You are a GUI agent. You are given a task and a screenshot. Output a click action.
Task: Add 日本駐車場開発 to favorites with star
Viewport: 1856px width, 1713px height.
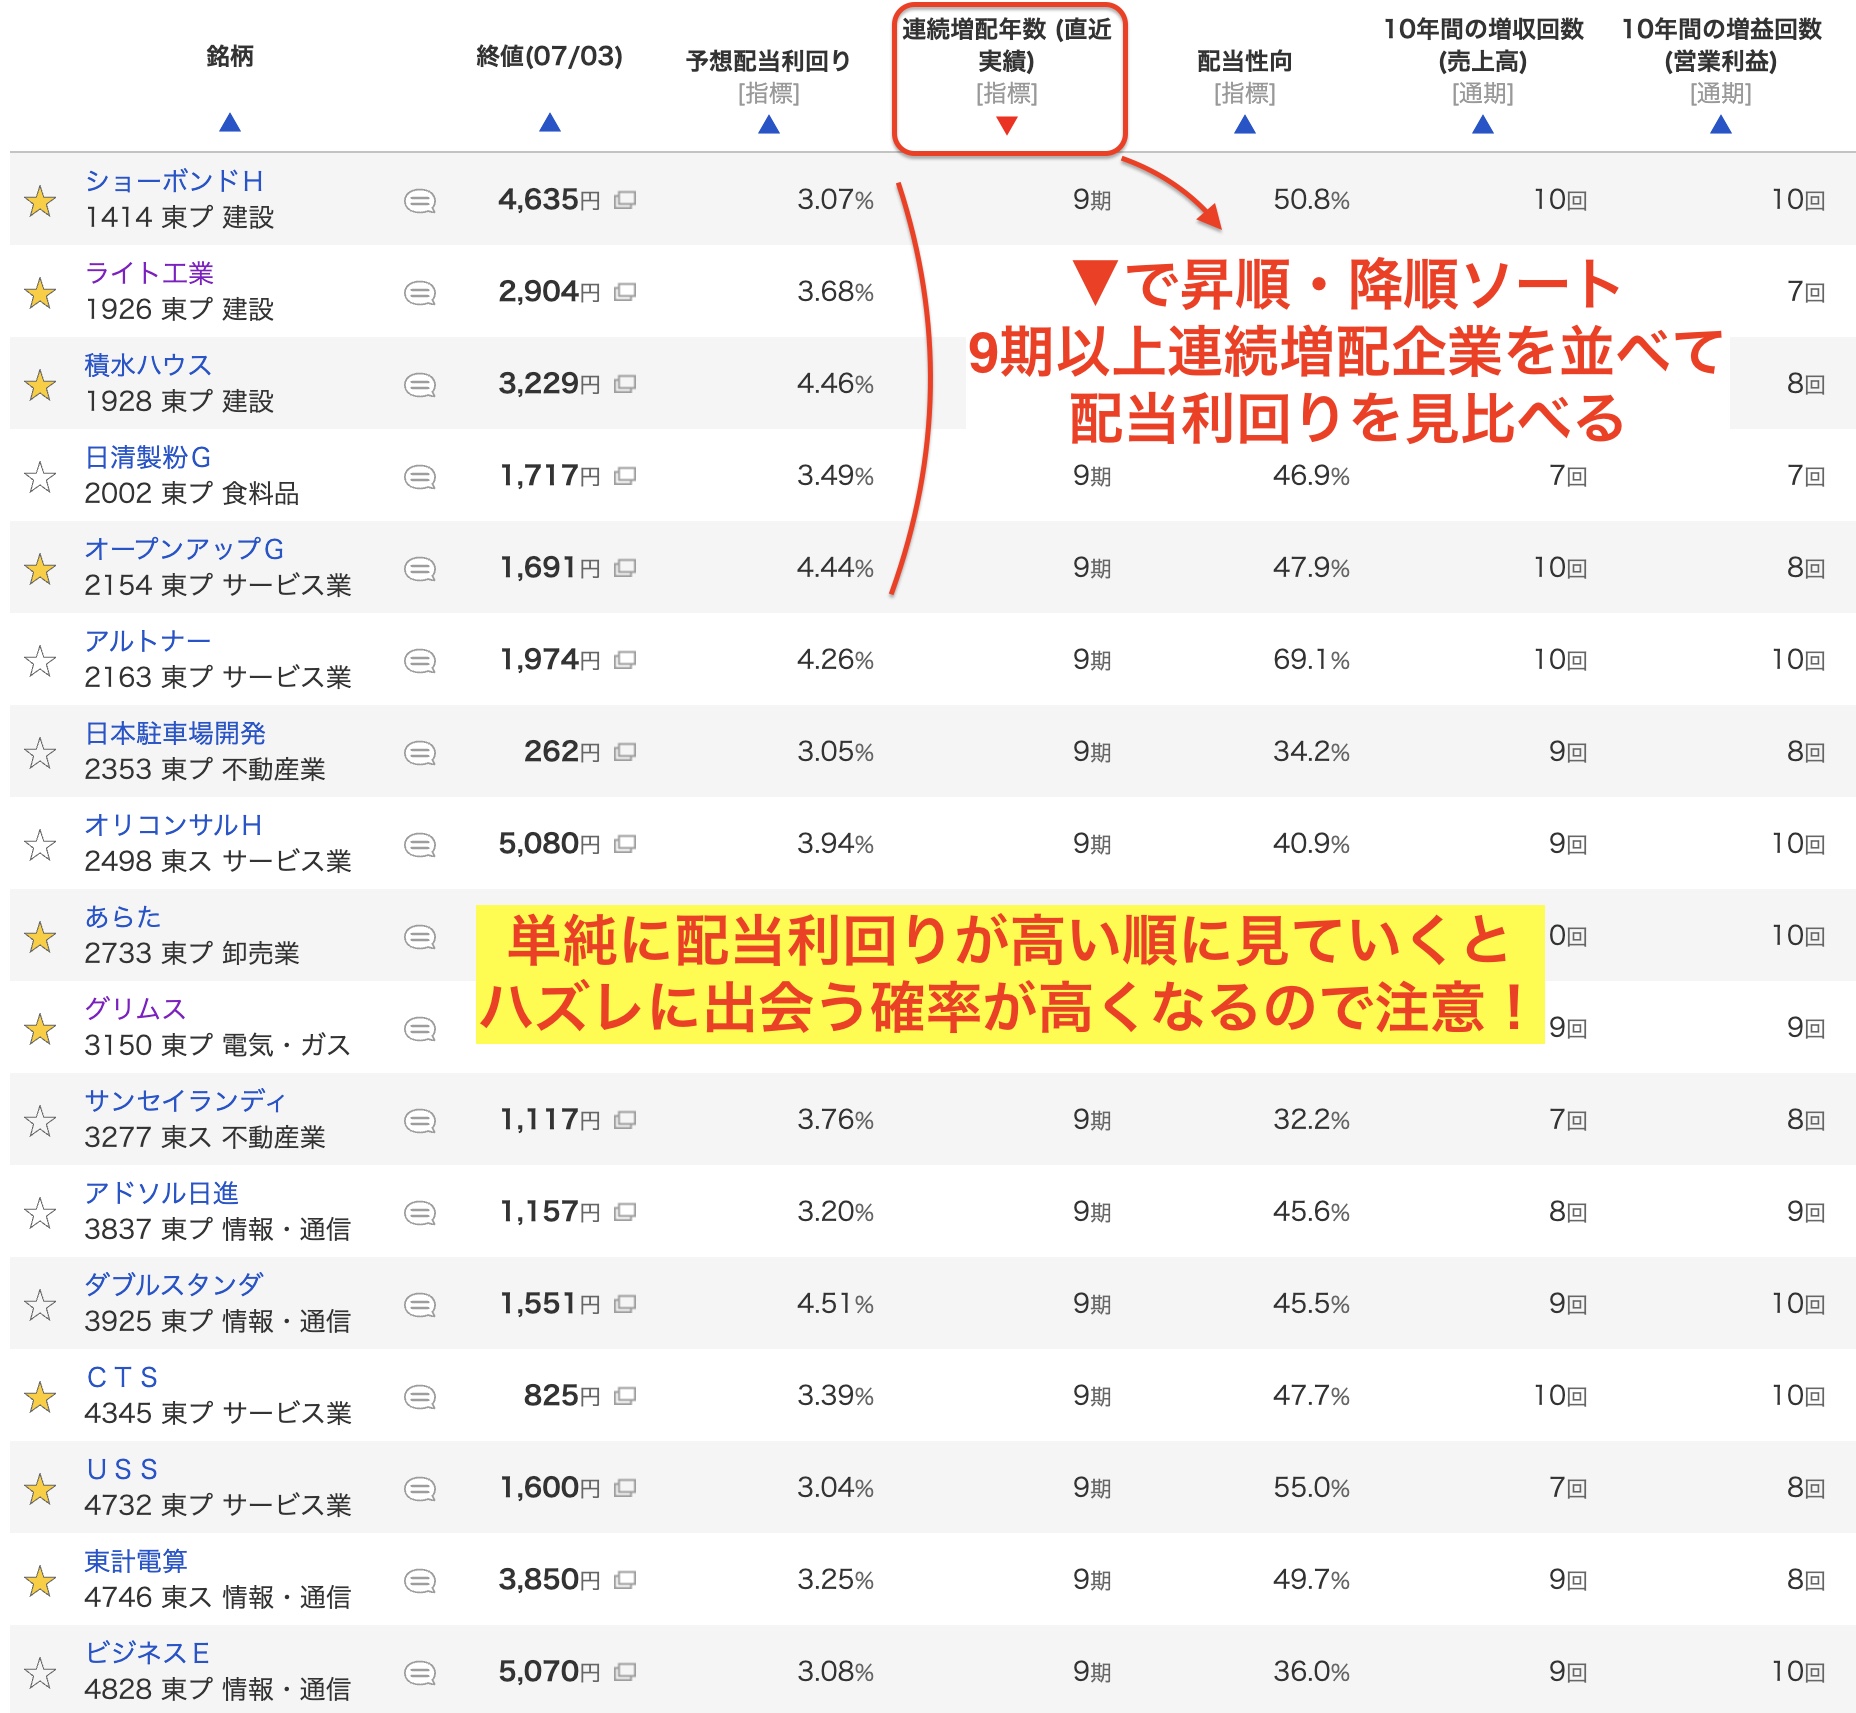click(40, 753)
